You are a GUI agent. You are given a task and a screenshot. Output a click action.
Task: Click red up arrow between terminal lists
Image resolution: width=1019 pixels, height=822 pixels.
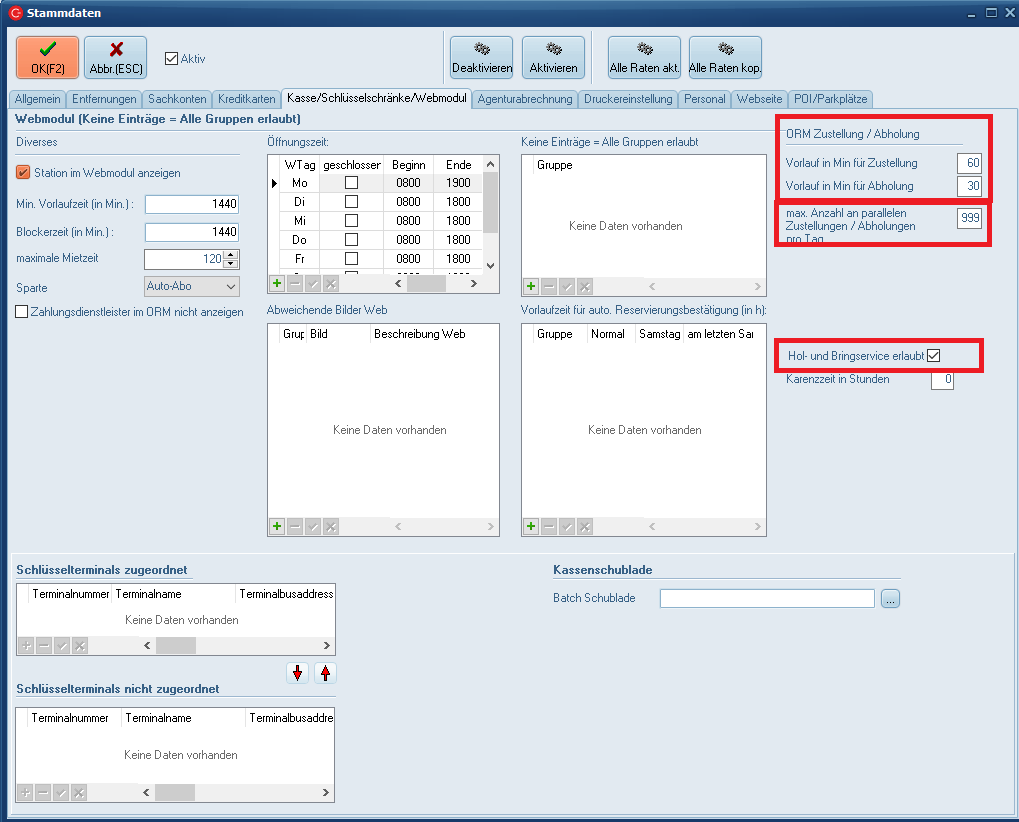325,673
